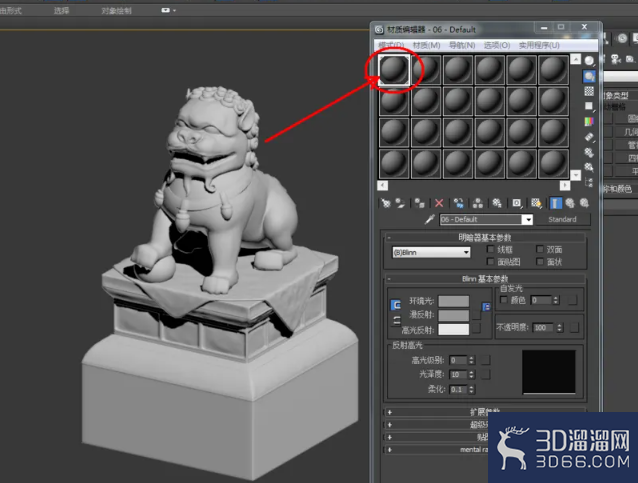Pick material from object with eyedropper
This screenshot has height=483, width=638.
430,219
